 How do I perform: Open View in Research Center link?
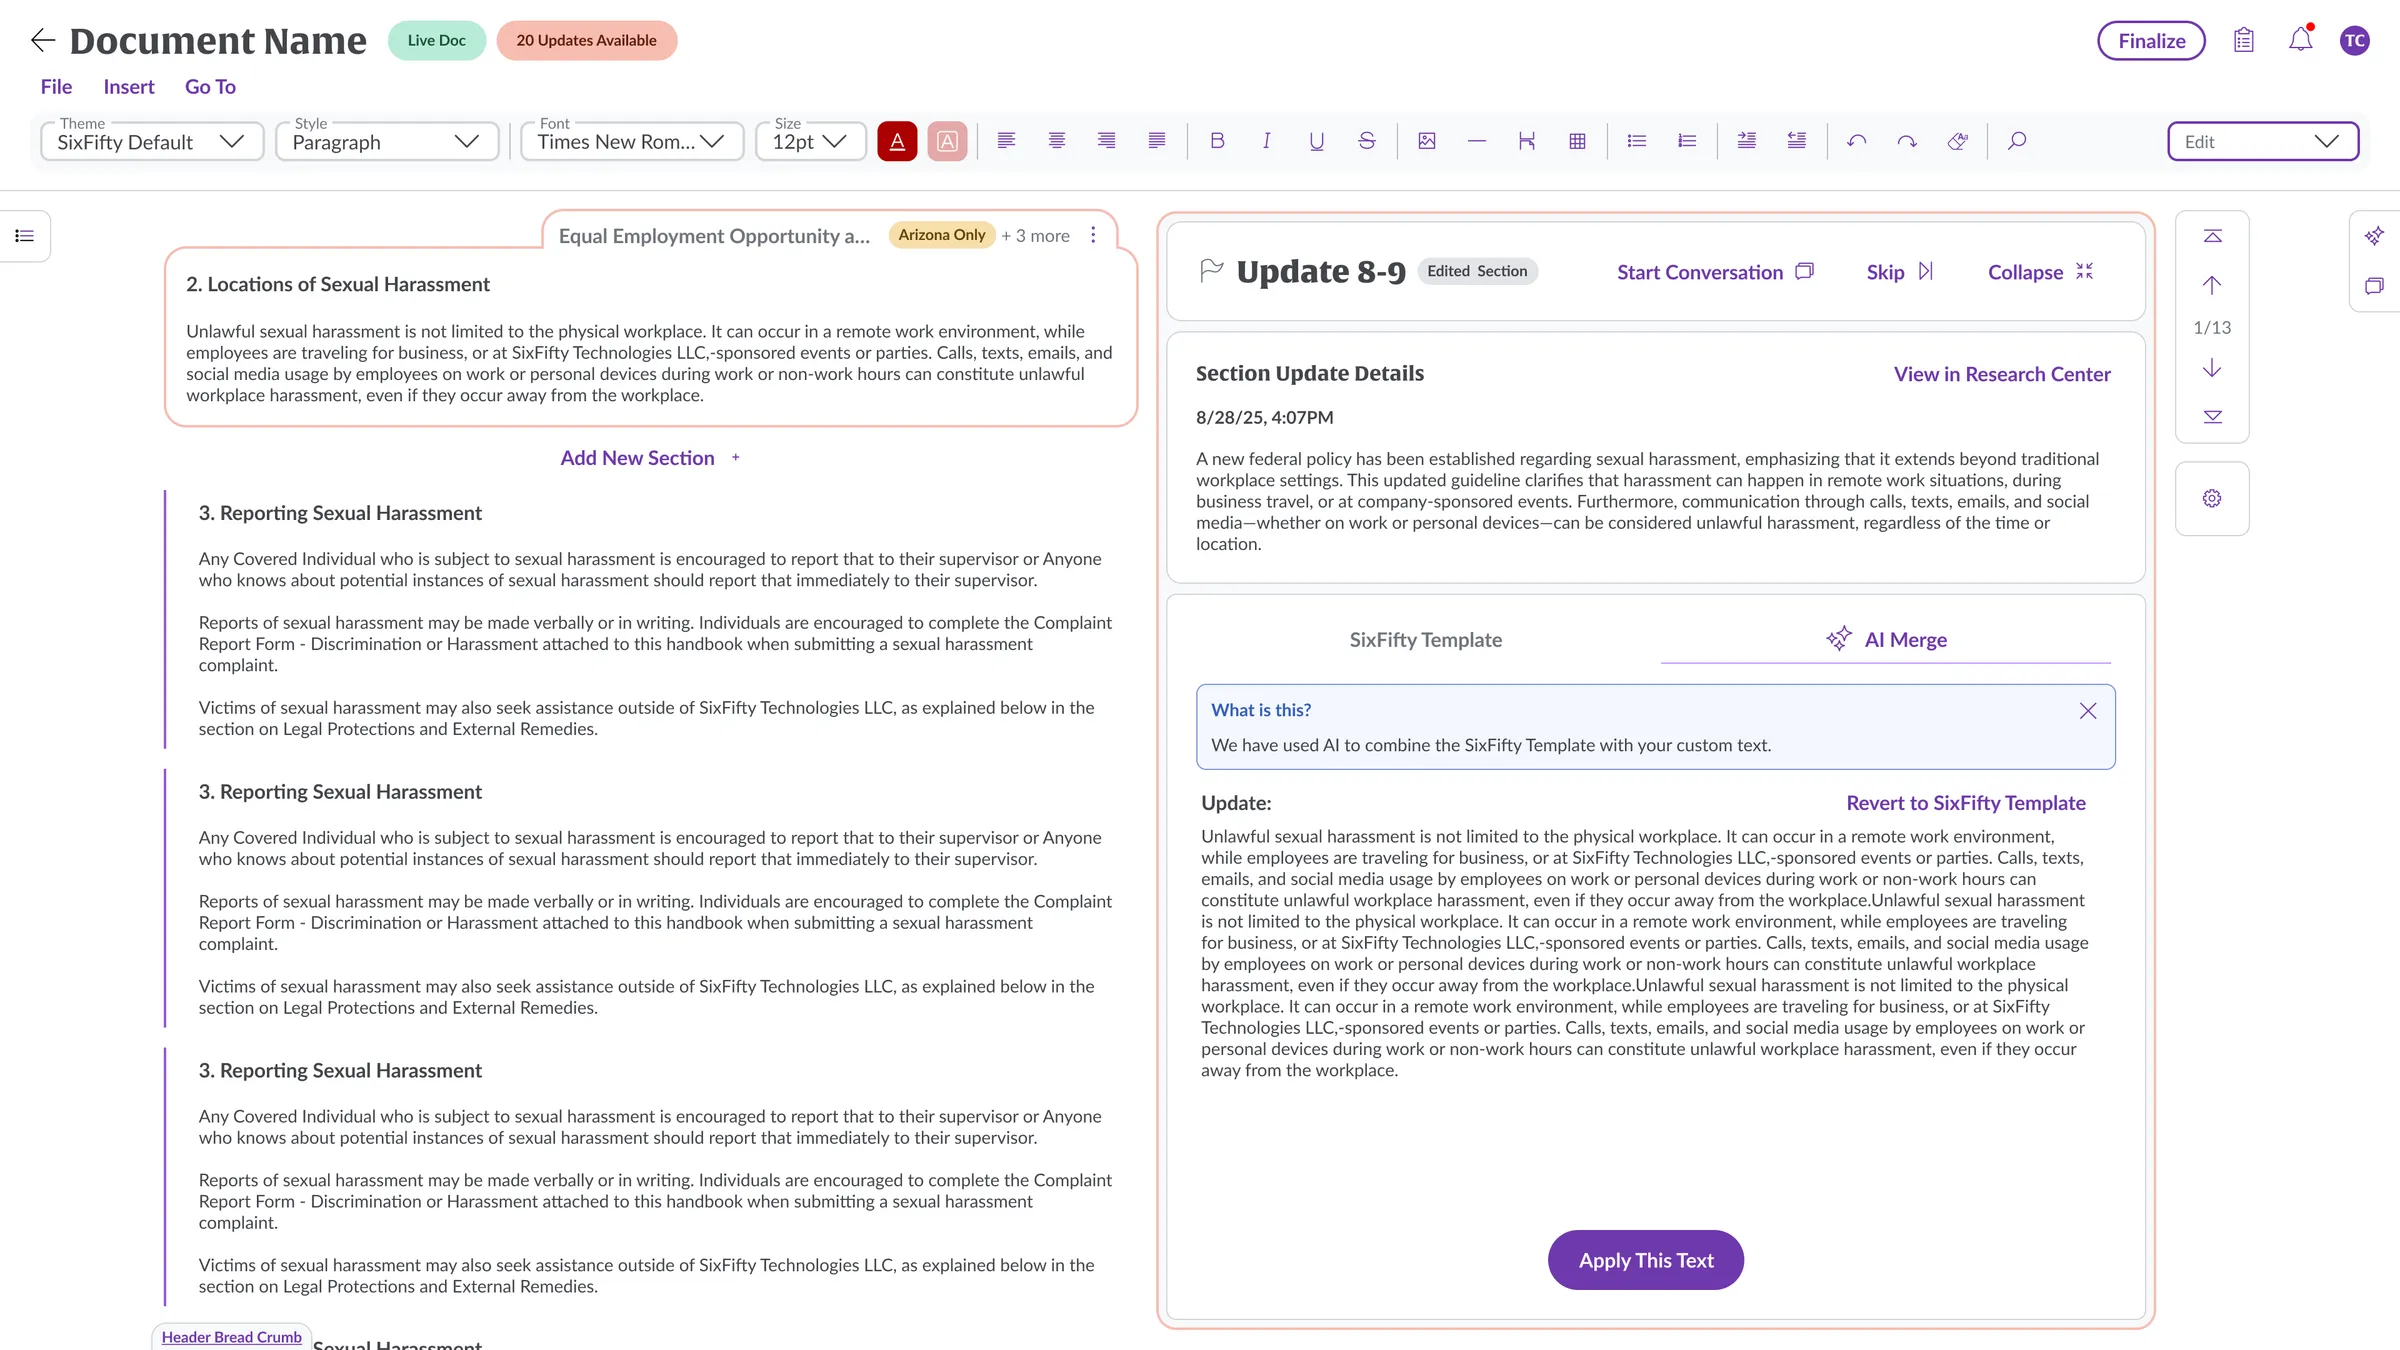pyautogui.click(x=2002, y=374)
